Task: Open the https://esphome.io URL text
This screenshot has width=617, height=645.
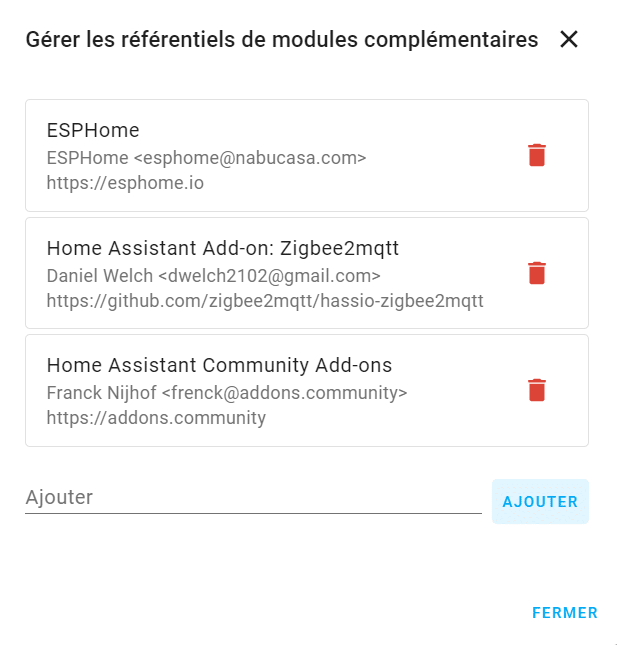Action: [x=125, y=184]
